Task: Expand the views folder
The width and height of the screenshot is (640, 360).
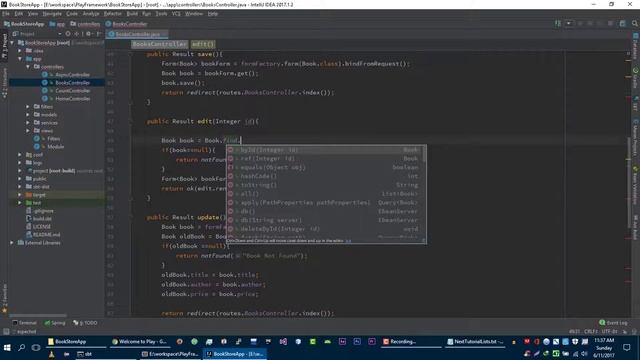Action: [28, 131]
